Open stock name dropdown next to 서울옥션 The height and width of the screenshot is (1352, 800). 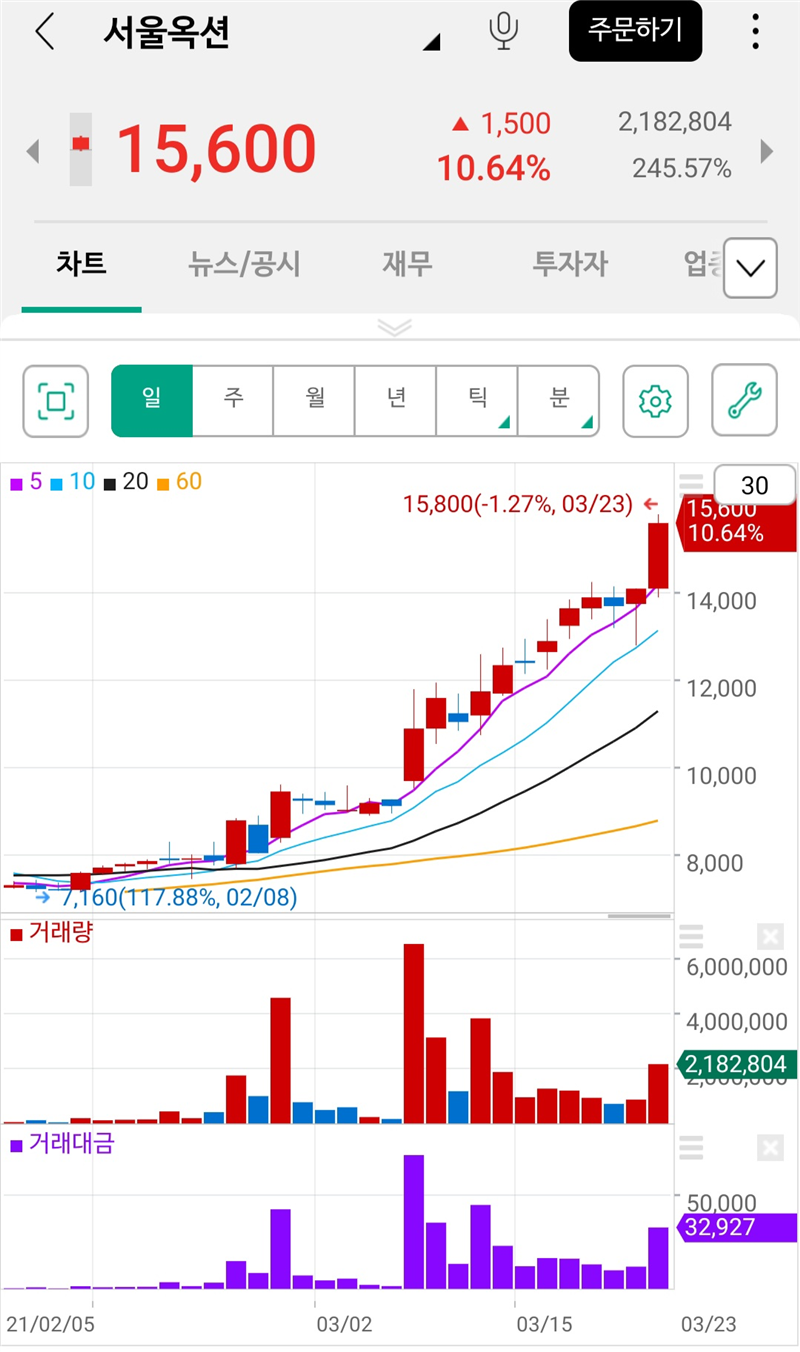coord(432,42)
